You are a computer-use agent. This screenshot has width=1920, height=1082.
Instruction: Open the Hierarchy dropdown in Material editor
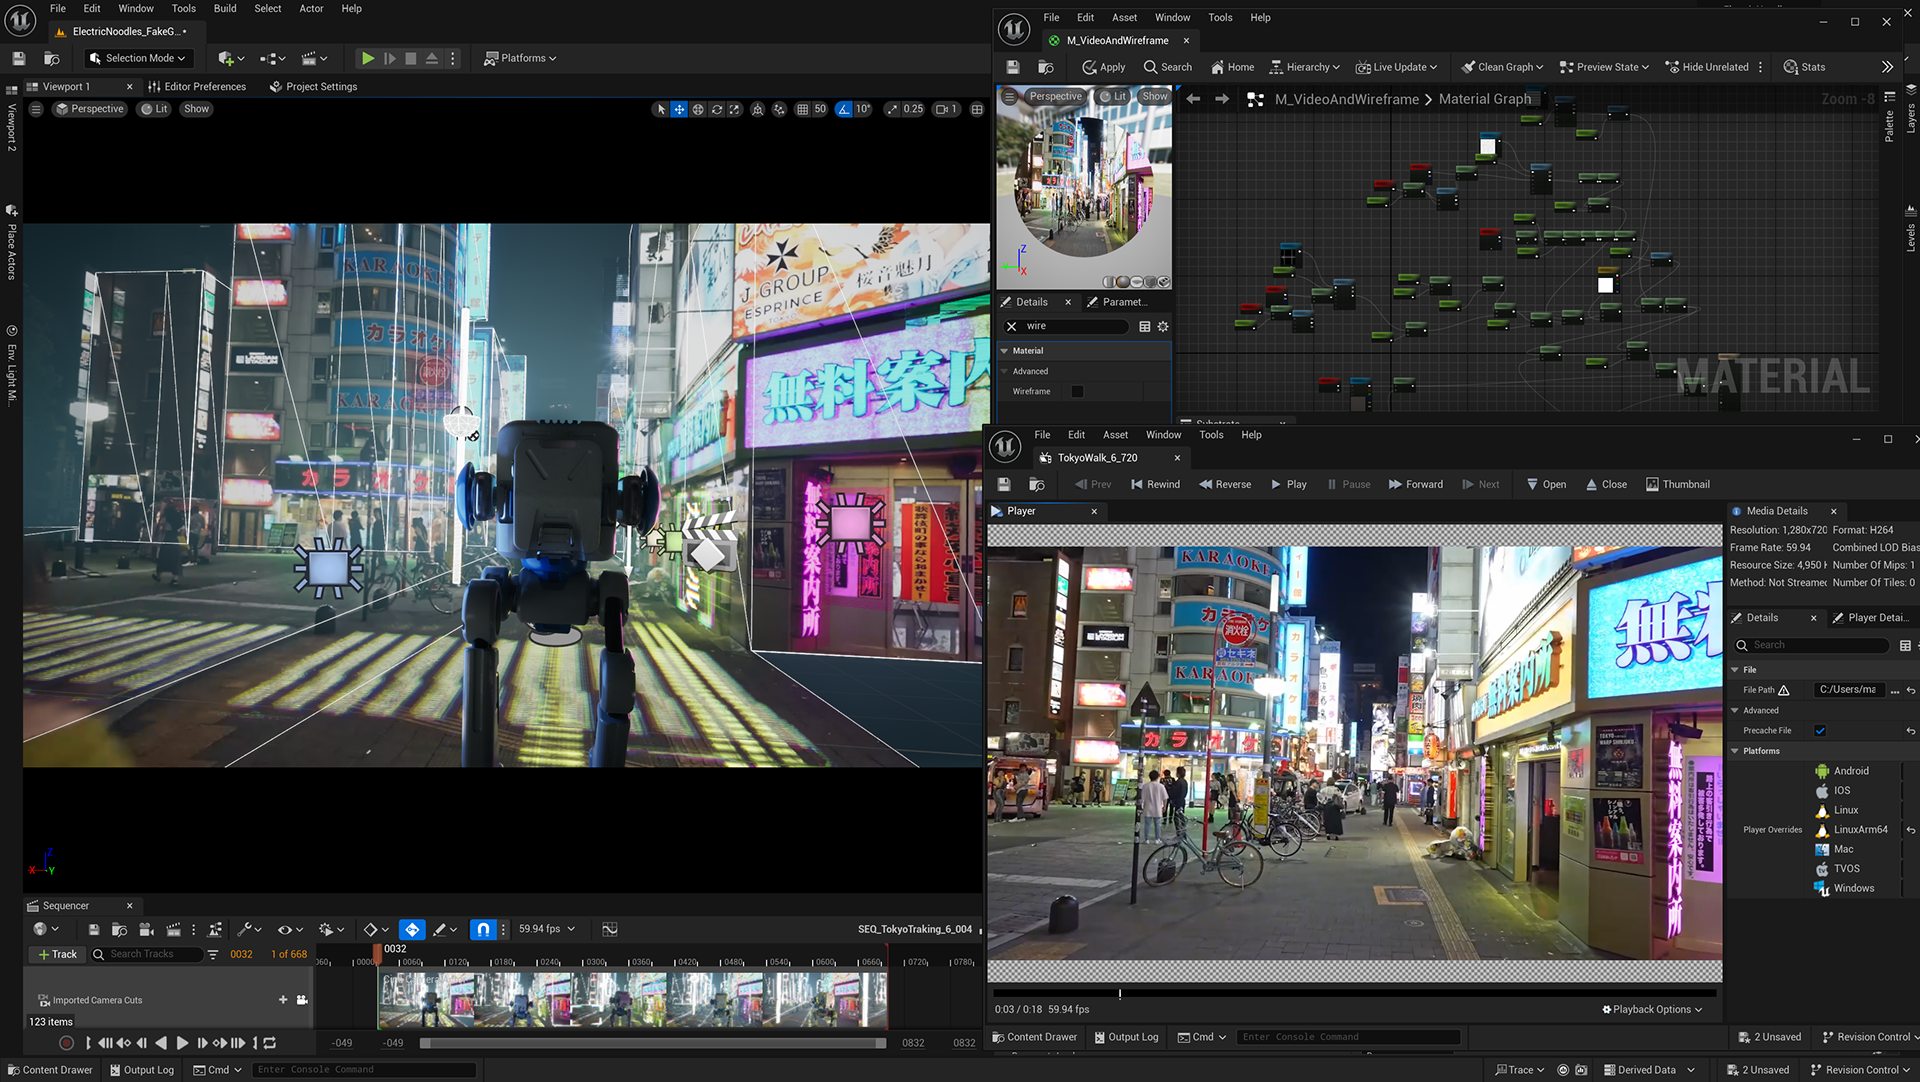[x=1305, y=67]
